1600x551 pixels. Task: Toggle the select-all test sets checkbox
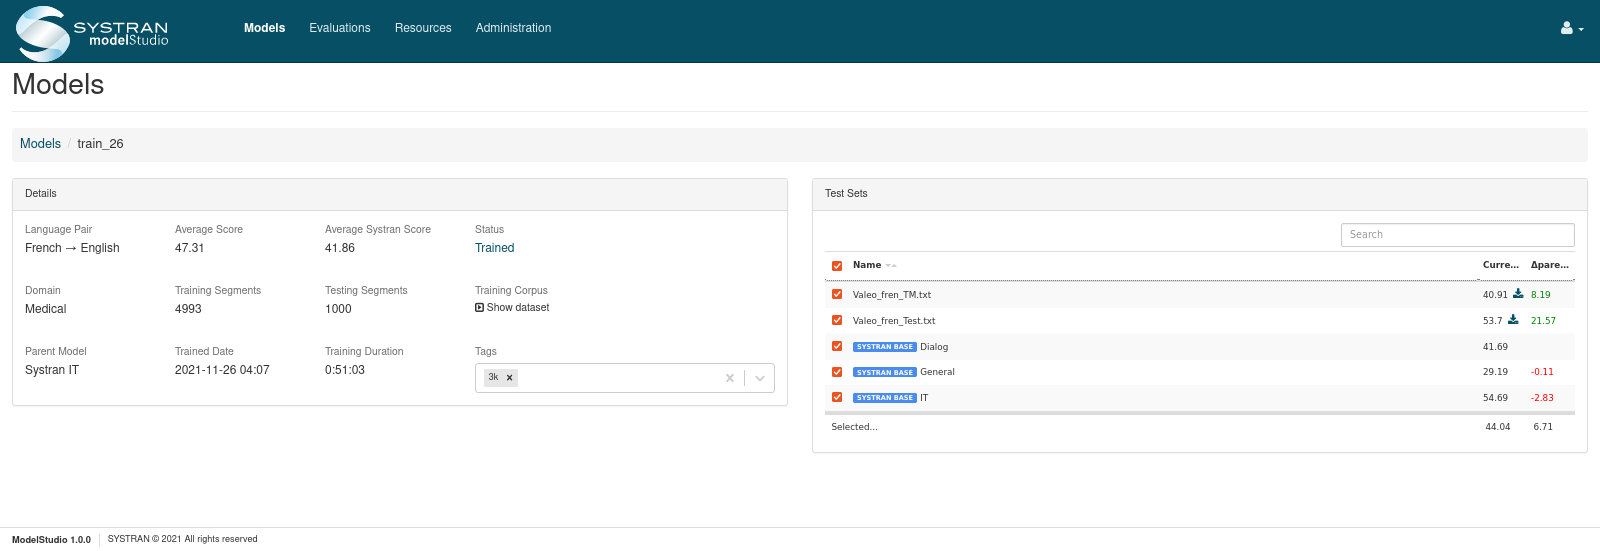(x=837, y=266)
